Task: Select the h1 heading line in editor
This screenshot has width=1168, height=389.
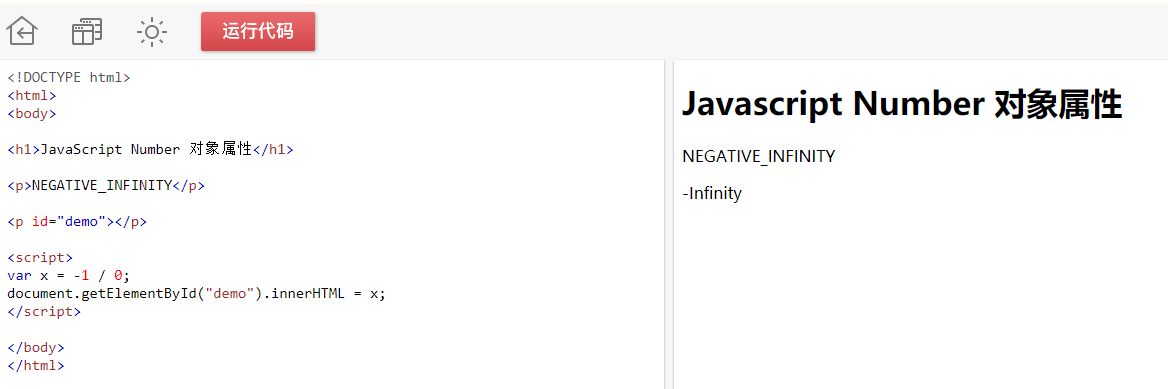Action: coord(150,150)
